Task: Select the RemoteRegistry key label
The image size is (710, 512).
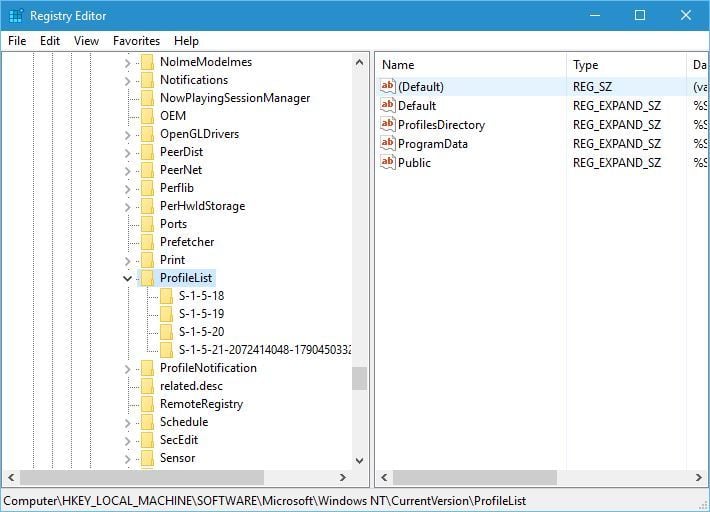Action: (201, 404)
